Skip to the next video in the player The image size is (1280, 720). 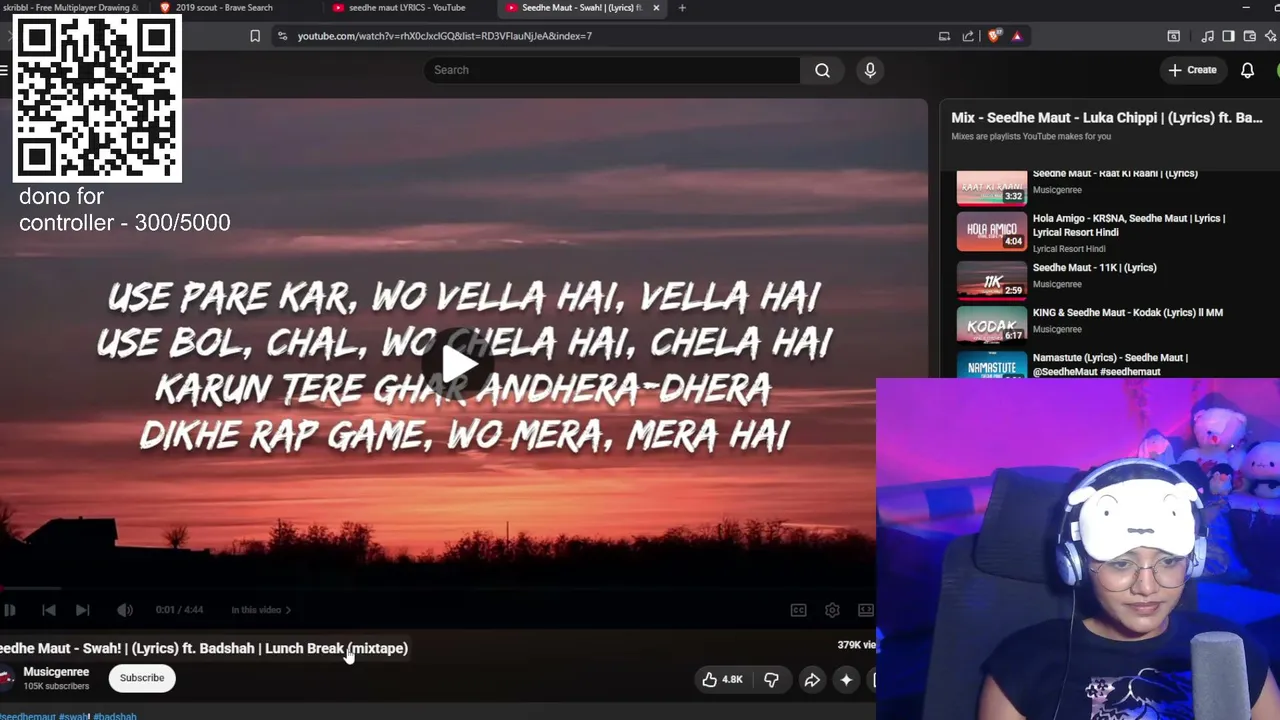83,610
